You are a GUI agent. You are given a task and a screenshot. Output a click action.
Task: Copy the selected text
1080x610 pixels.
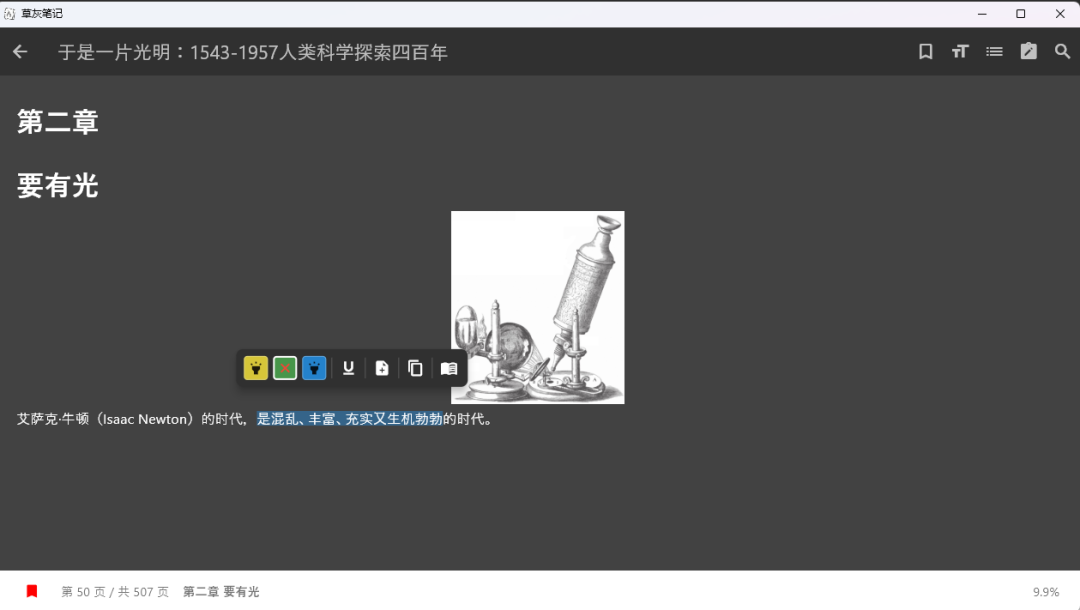tap(415, 368)
